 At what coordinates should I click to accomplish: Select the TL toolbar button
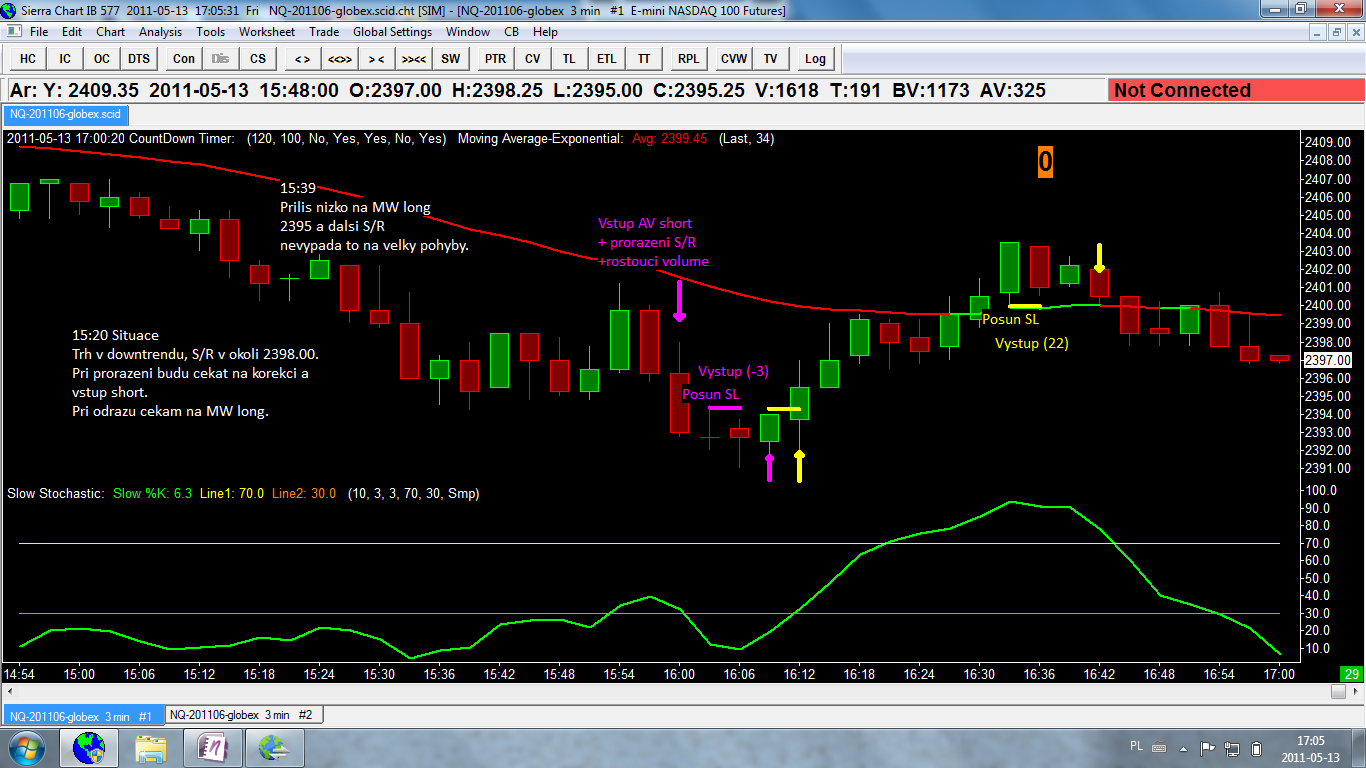(x=570, y=58)
